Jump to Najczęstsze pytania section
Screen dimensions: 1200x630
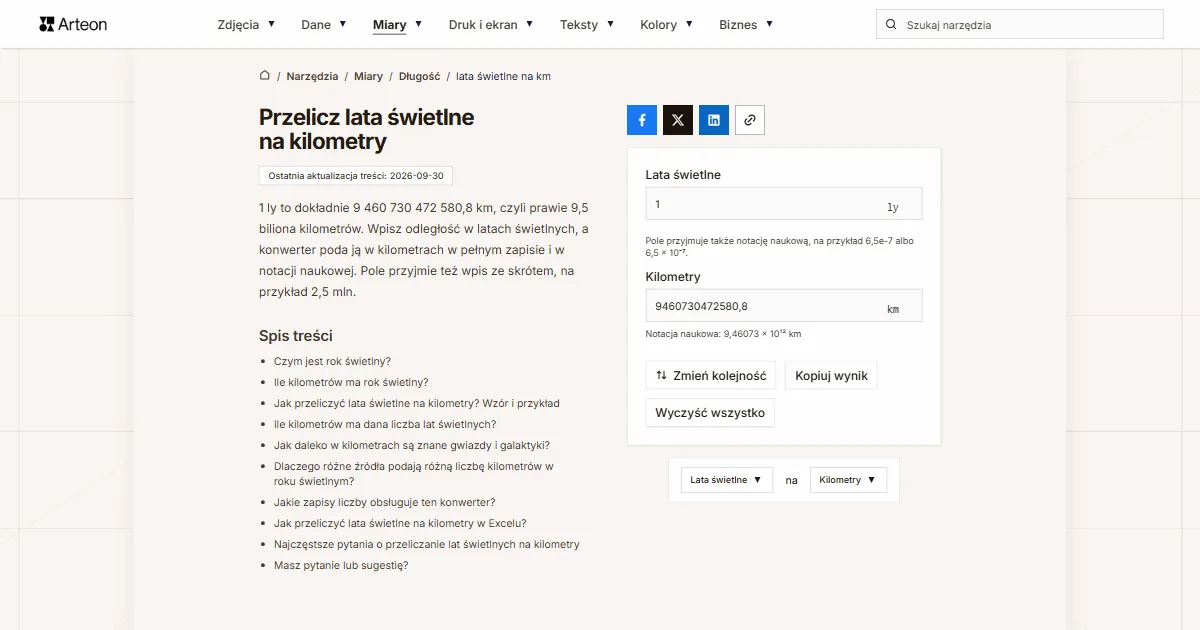[x=427, y=544]
